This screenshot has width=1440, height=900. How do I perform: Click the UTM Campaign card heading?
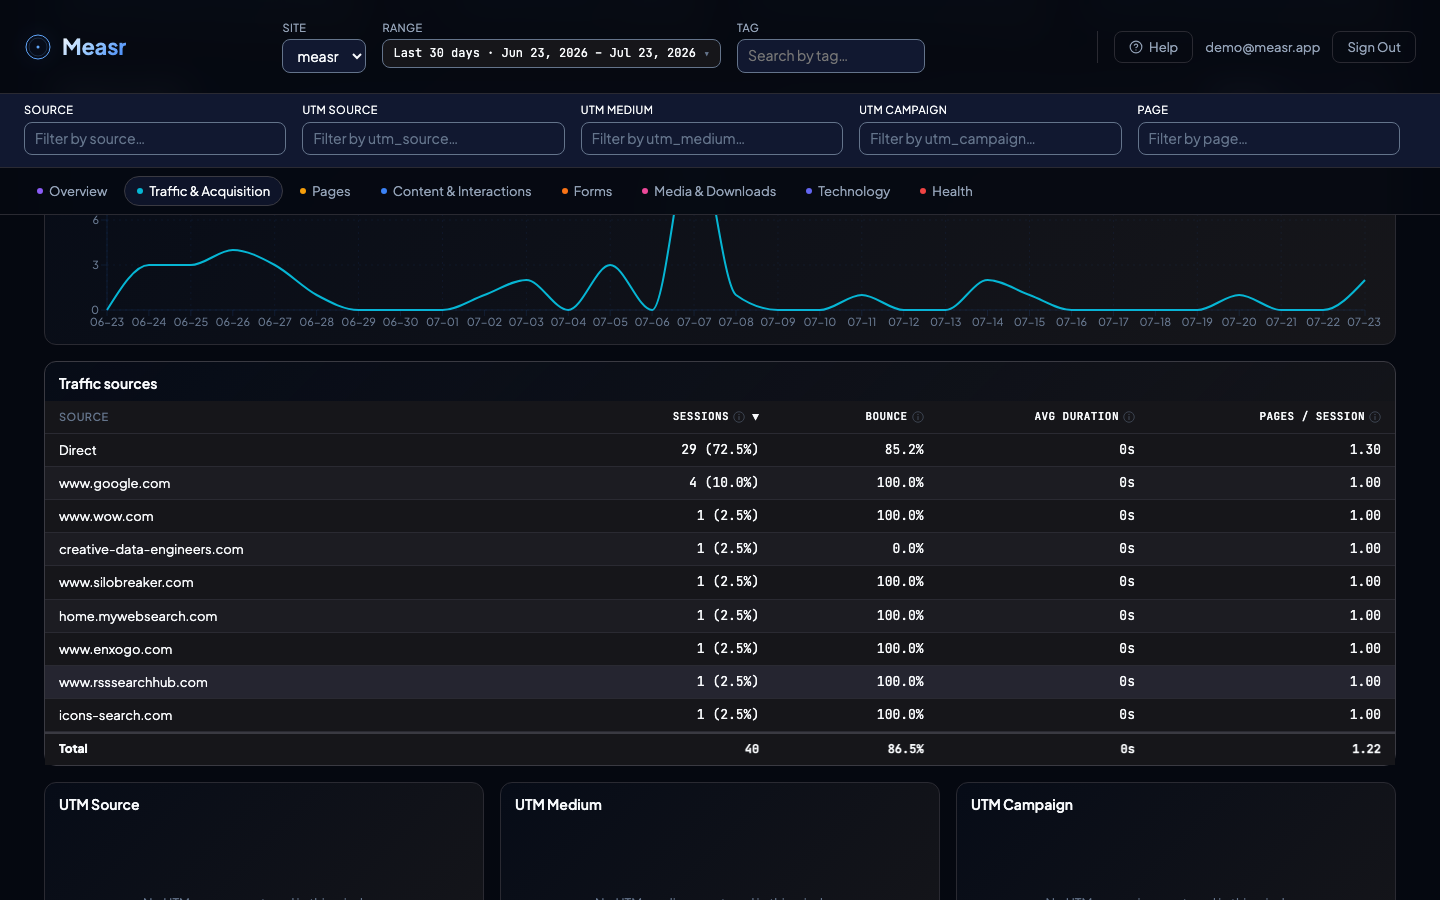tap(1022, 805)
